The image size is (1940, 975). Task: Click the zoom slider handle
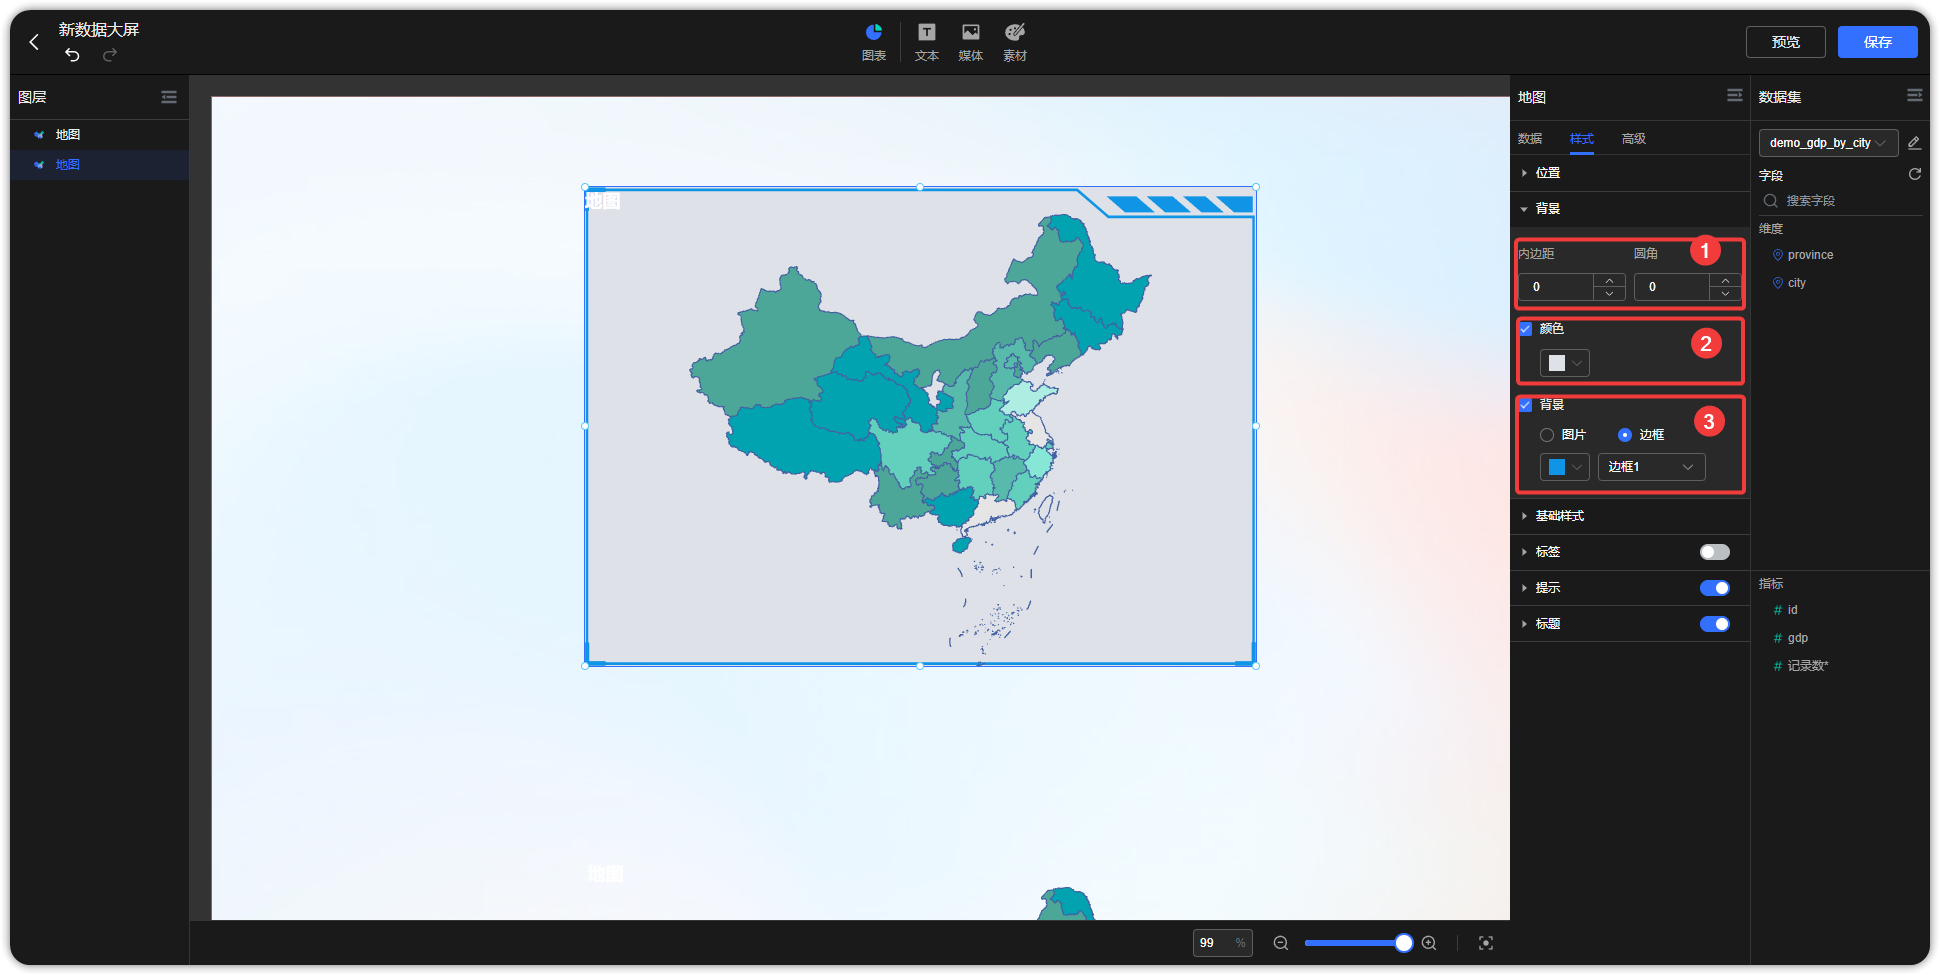pos(1404,943)
